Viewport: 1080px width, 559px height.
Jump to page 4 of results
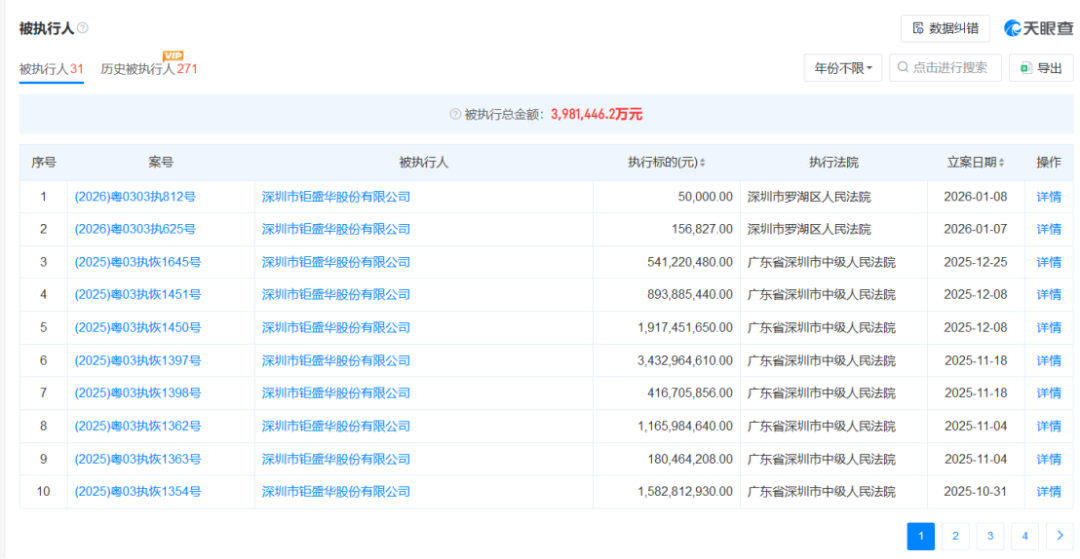tap(1024, 536)
